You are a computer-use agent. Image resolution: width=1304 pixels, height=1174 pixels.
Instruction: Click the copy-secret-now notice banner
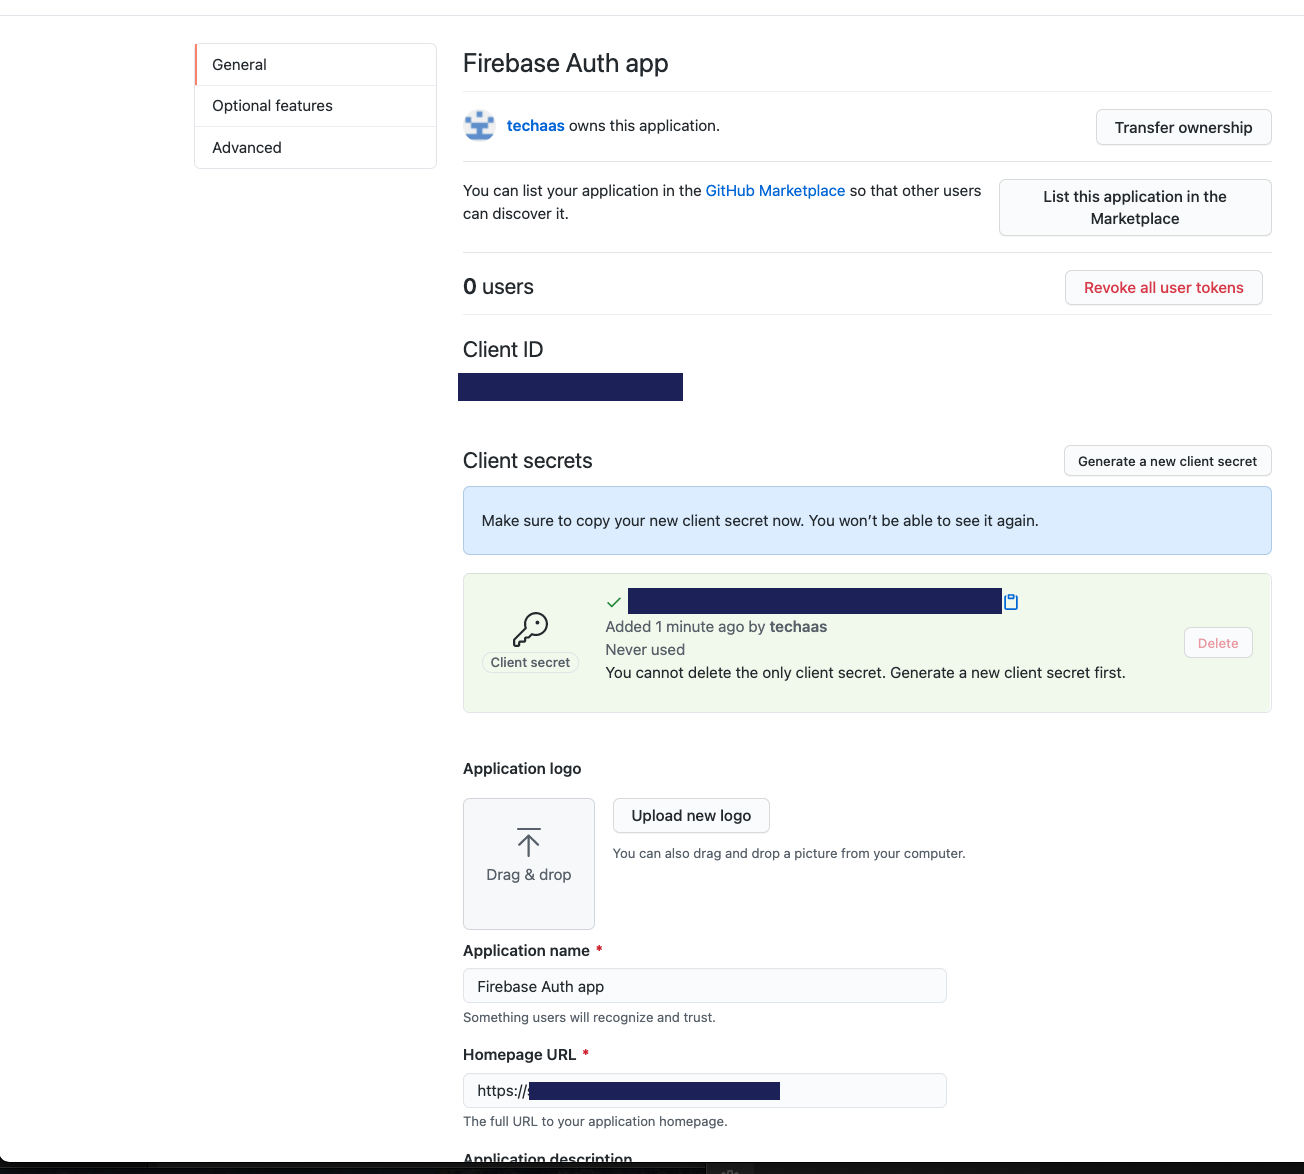[867, 521]
